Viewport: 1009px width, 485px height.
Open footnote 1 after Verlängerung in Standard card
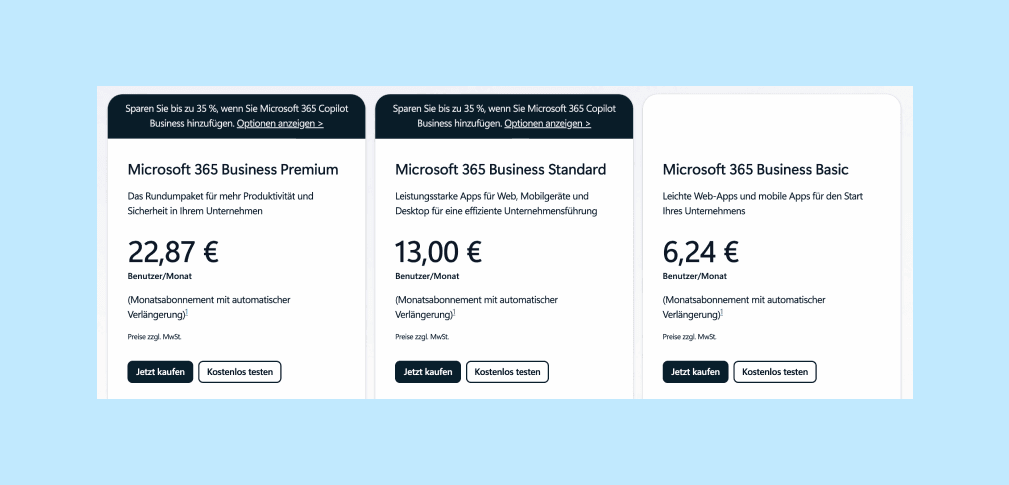[x=454, y=313]
